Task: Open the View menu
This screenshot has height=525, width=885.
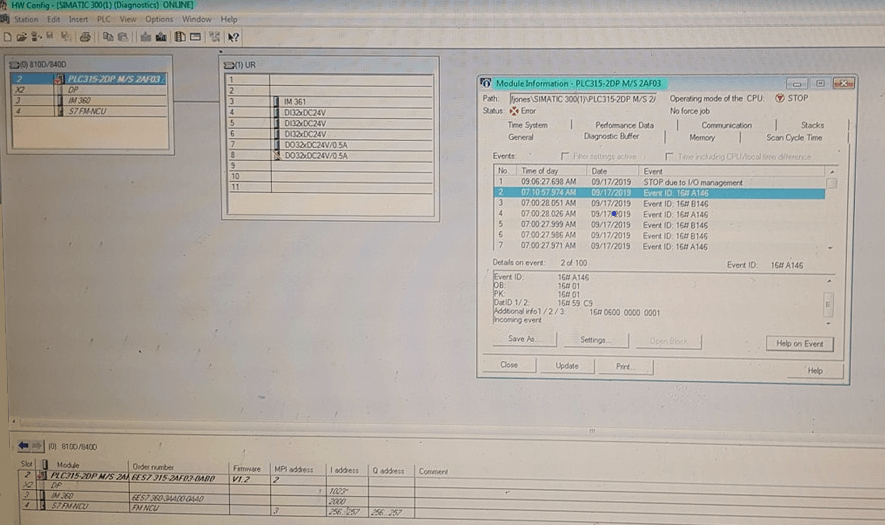Action: click(128, 19)
